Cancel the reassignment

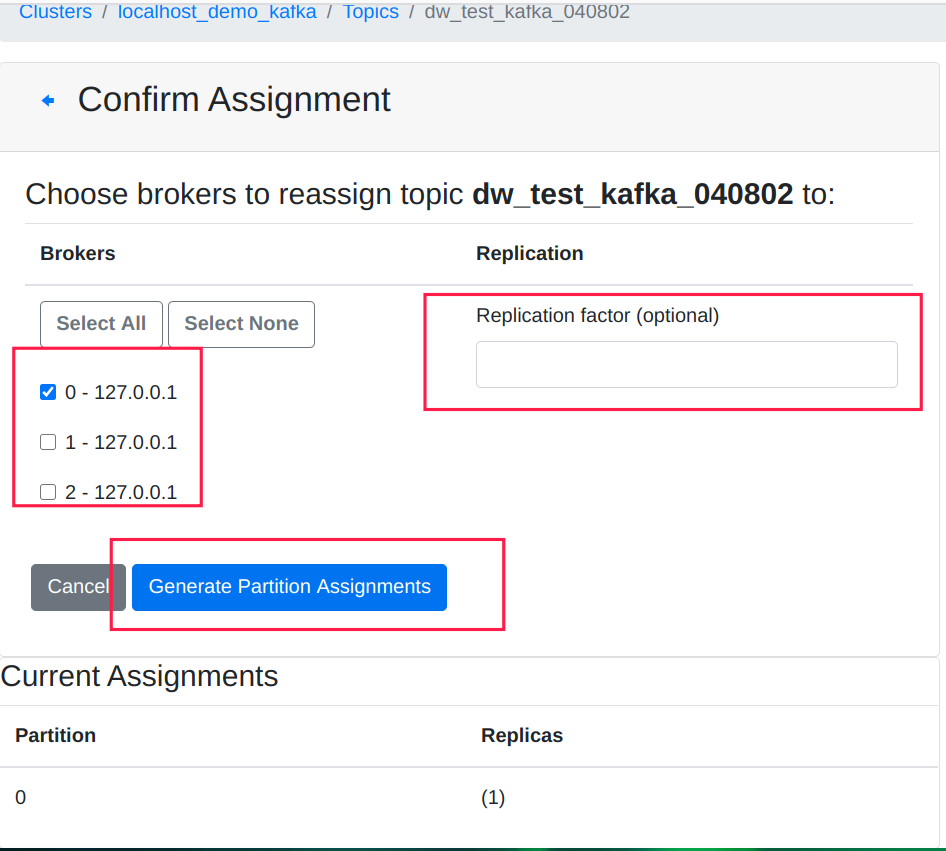77,587
